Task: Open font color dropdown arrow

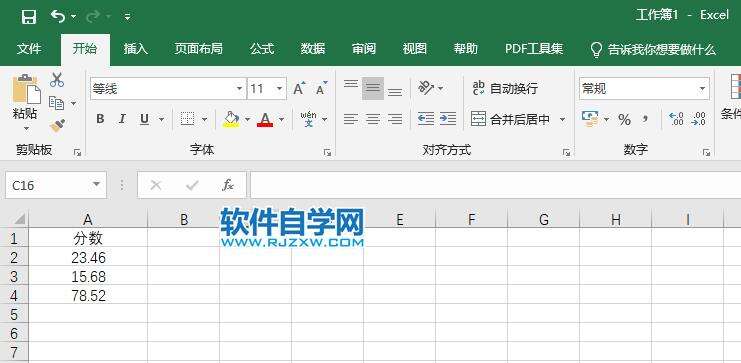Action: [281, 120]
